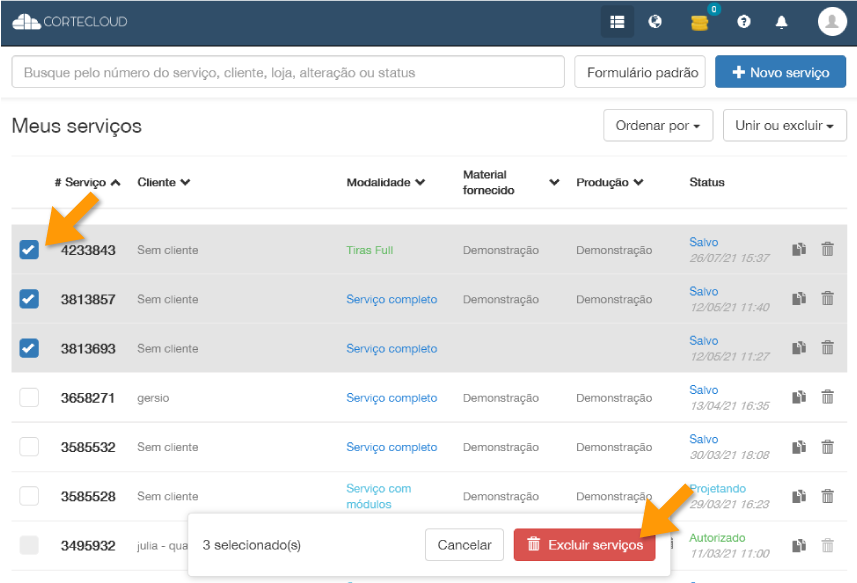Open the coins credits icon
Screen dimensions: 857x583
pos(700,21)
